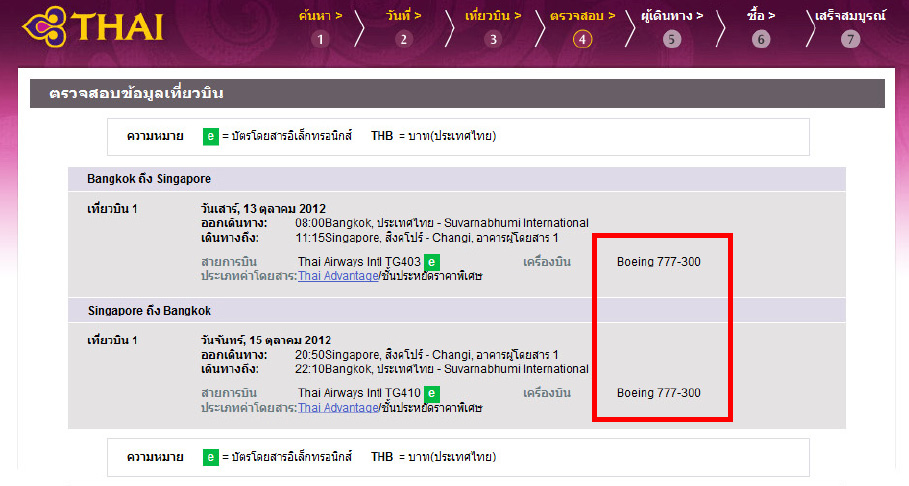
Task: Click THB = บาท text in bottom legend
Action: coord(434,457)
